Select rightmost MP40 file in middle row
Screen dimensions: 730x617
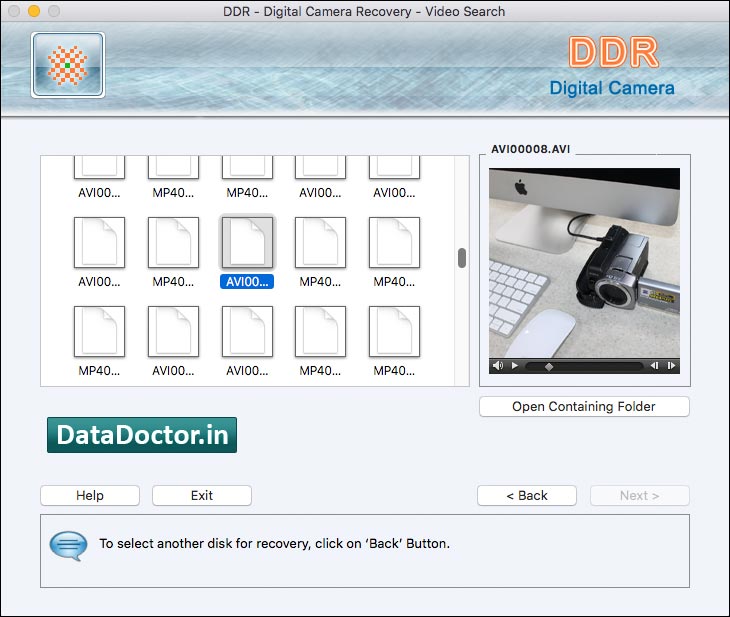tap(394, 243)
